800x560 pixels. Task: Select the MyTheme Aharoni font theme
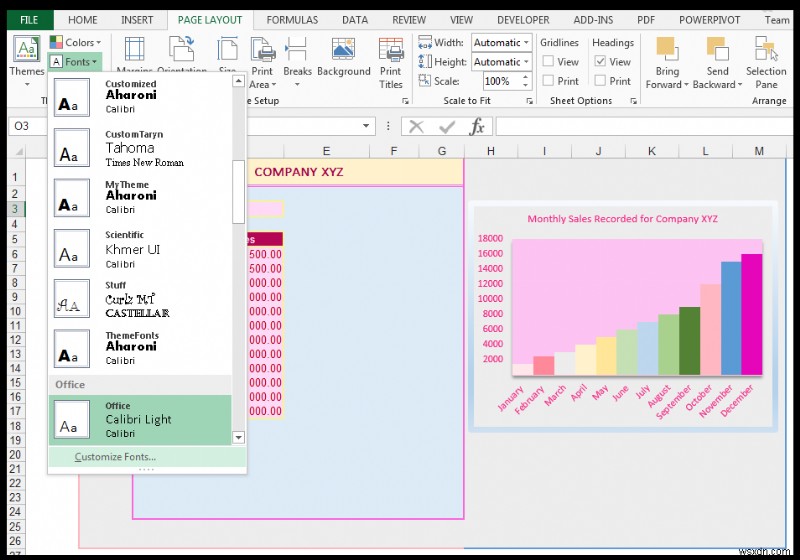(140, 198)
